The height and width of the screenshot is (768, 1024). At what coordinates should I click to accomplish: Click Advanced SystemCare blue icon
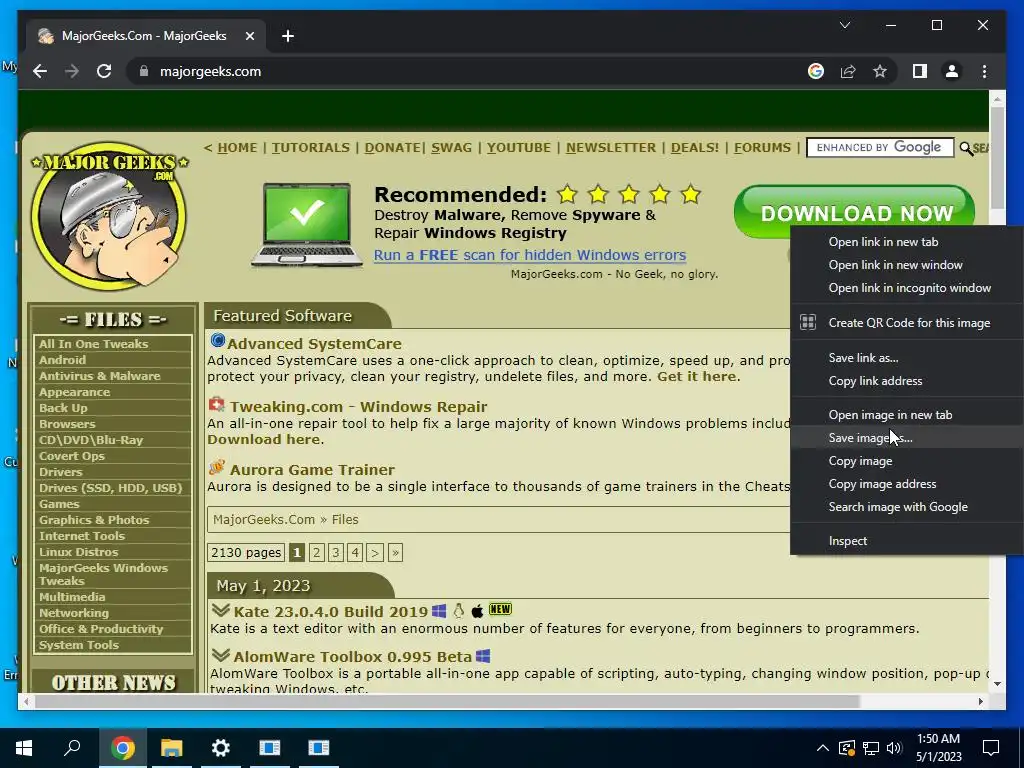pyautogui.click(x=217, y=341)
